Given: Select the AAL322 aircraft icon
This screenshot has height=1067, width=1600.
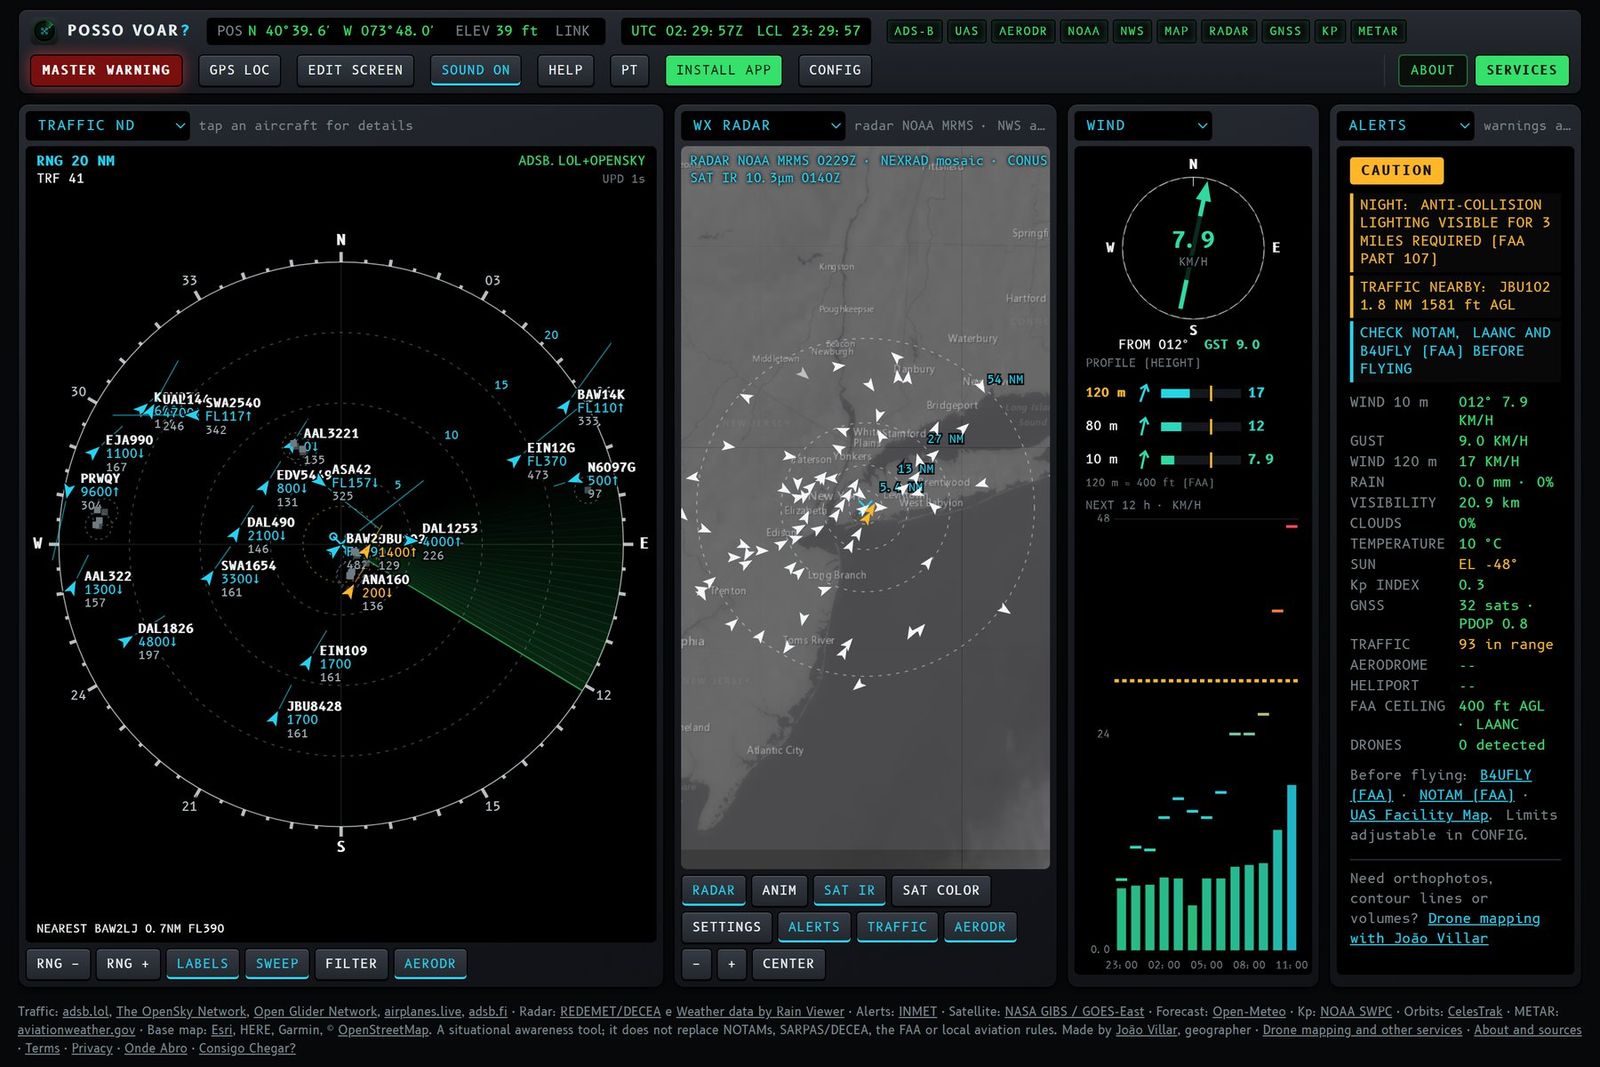Looking at the screenshot, I should pyautogui.click(x=71, y=590).
